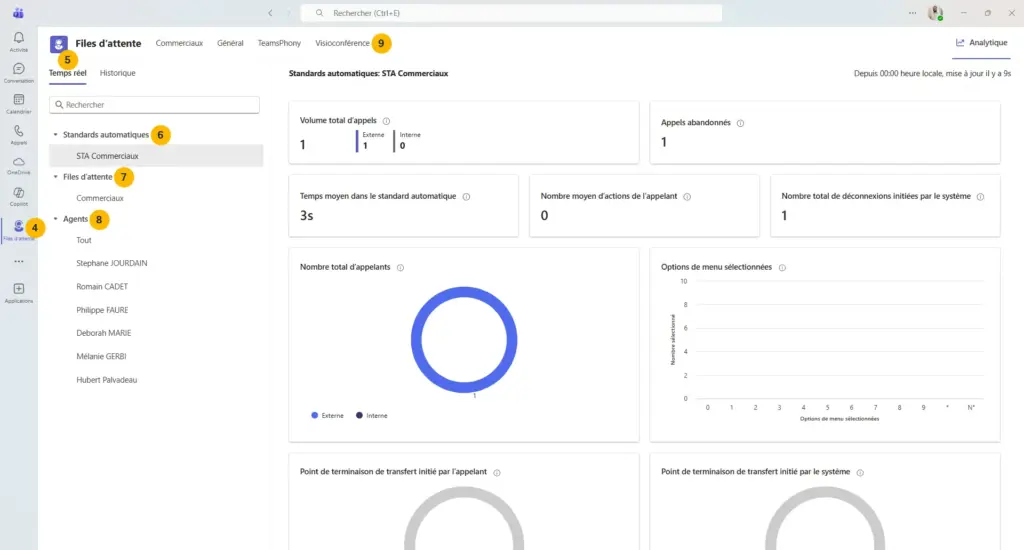Select the Files d'attente sidebar icon
The height and width of the screenshot is (550, 1024).
coord(18,226)
